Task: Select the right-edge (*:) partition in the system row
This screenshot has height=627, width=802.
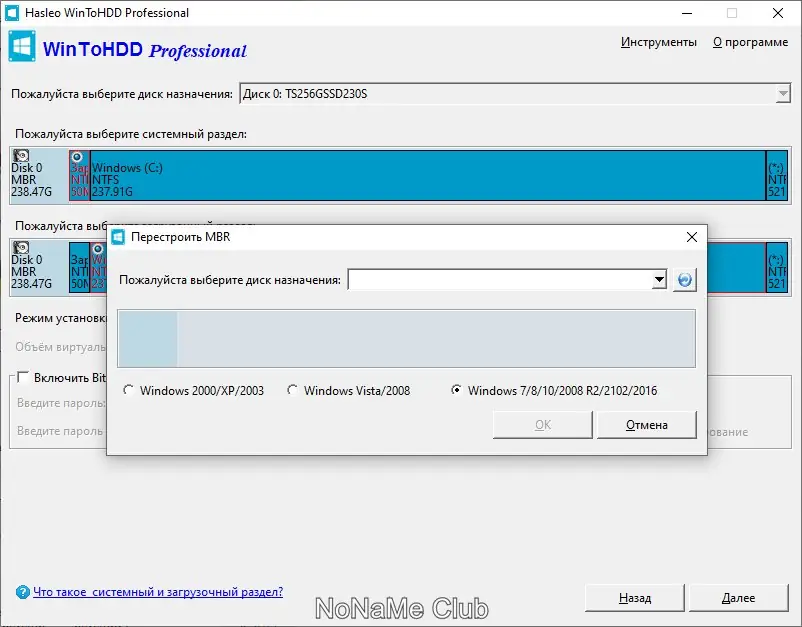Action: coord(776,175)
